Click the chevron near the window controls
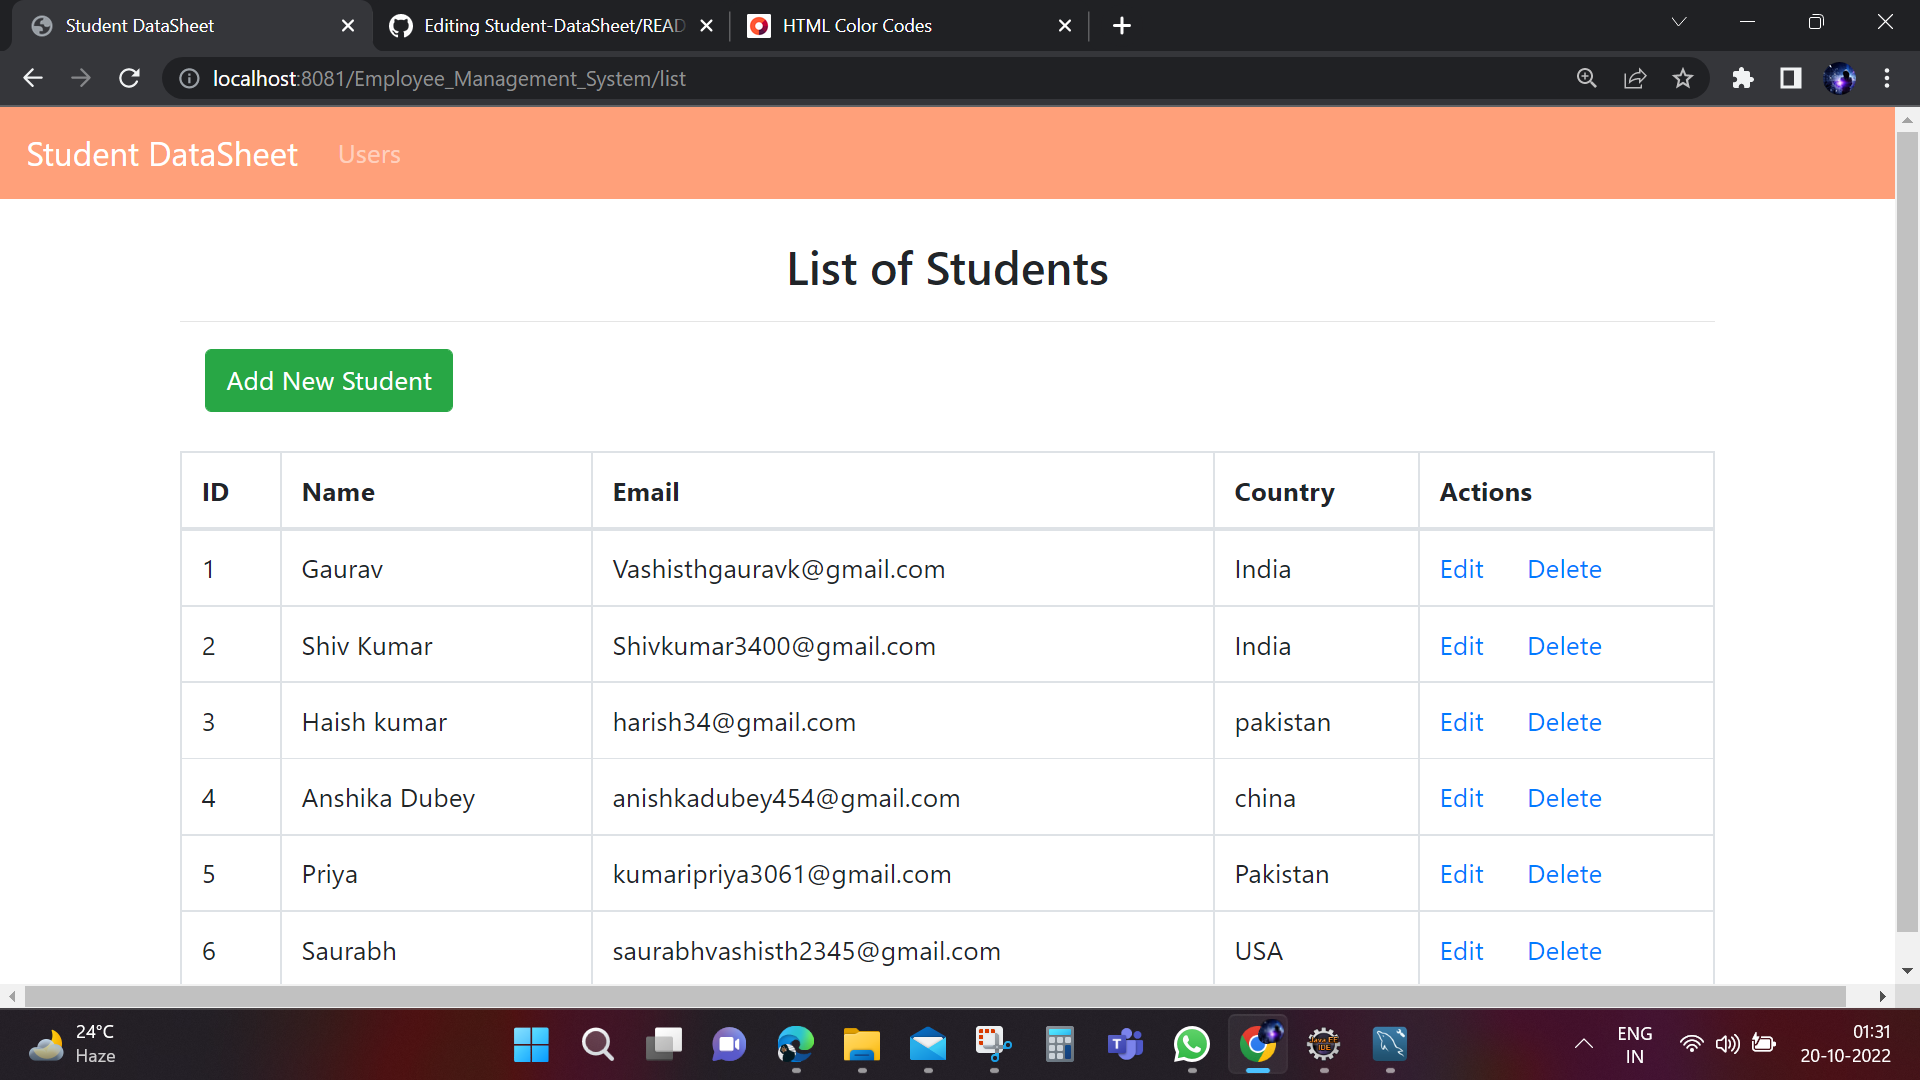Image resolution: width=1920 pixels, height=1080 pixels. [x=1678, y=21]
